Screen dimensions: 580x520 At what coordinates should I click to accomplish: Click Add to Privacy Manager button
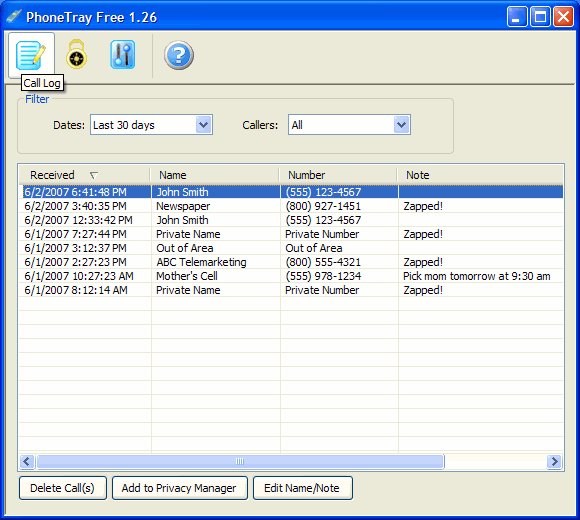pos(180,488)
